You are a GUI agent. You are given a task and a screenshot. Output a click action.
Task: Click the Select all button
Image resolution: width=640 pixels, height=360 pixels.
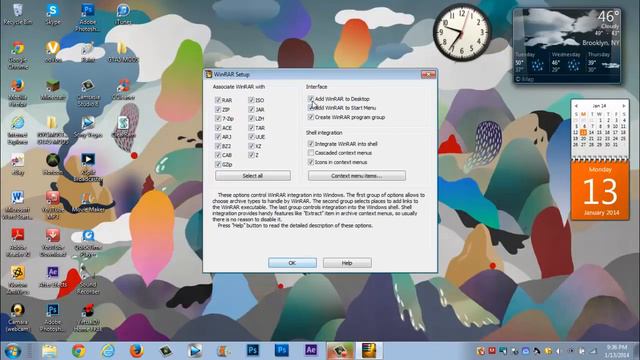(x=253, y=176)
